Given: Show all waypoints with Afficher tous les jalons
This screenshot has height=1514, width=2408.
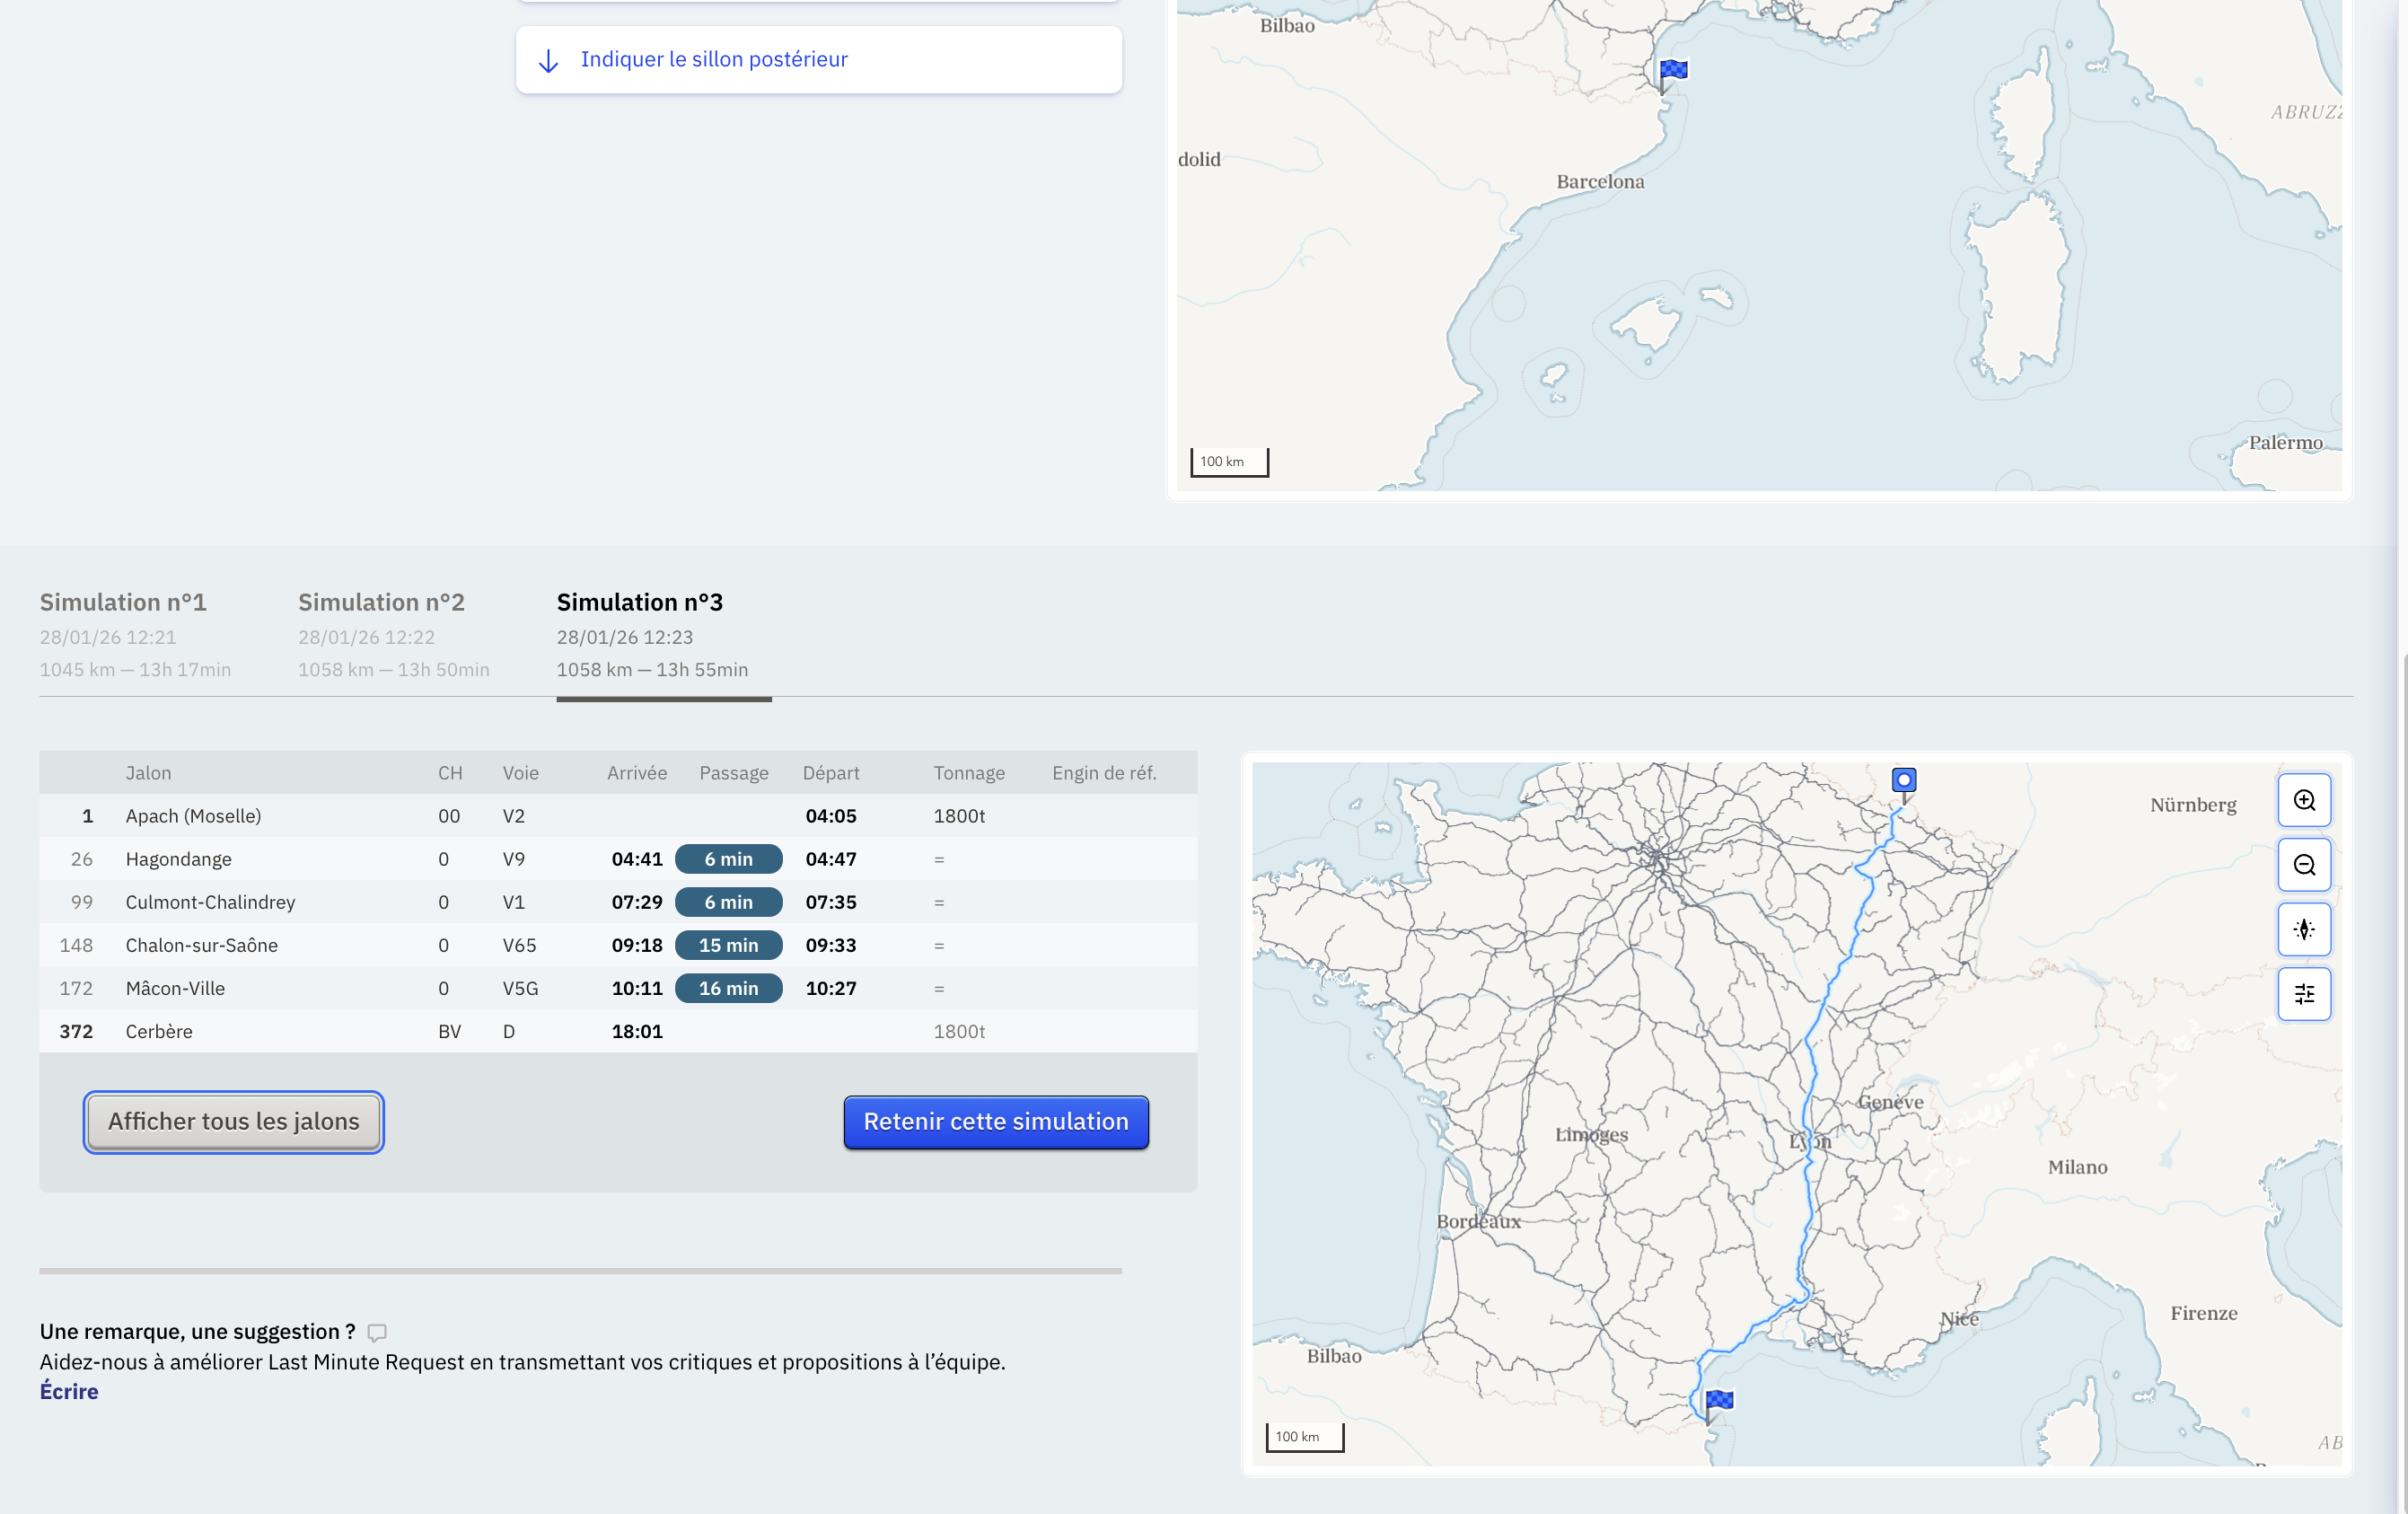Looking at the screenshot, I should pos(234,1122).
